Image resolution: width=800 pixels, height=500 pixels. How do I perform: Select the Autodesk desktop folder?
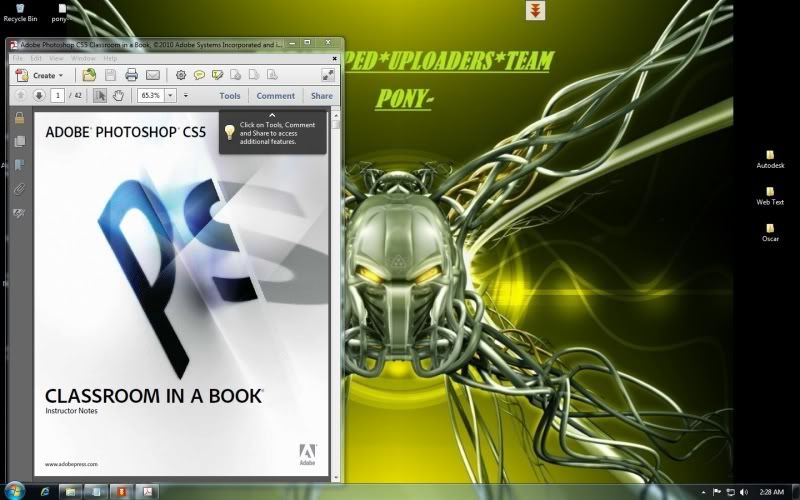pos(770,159)
